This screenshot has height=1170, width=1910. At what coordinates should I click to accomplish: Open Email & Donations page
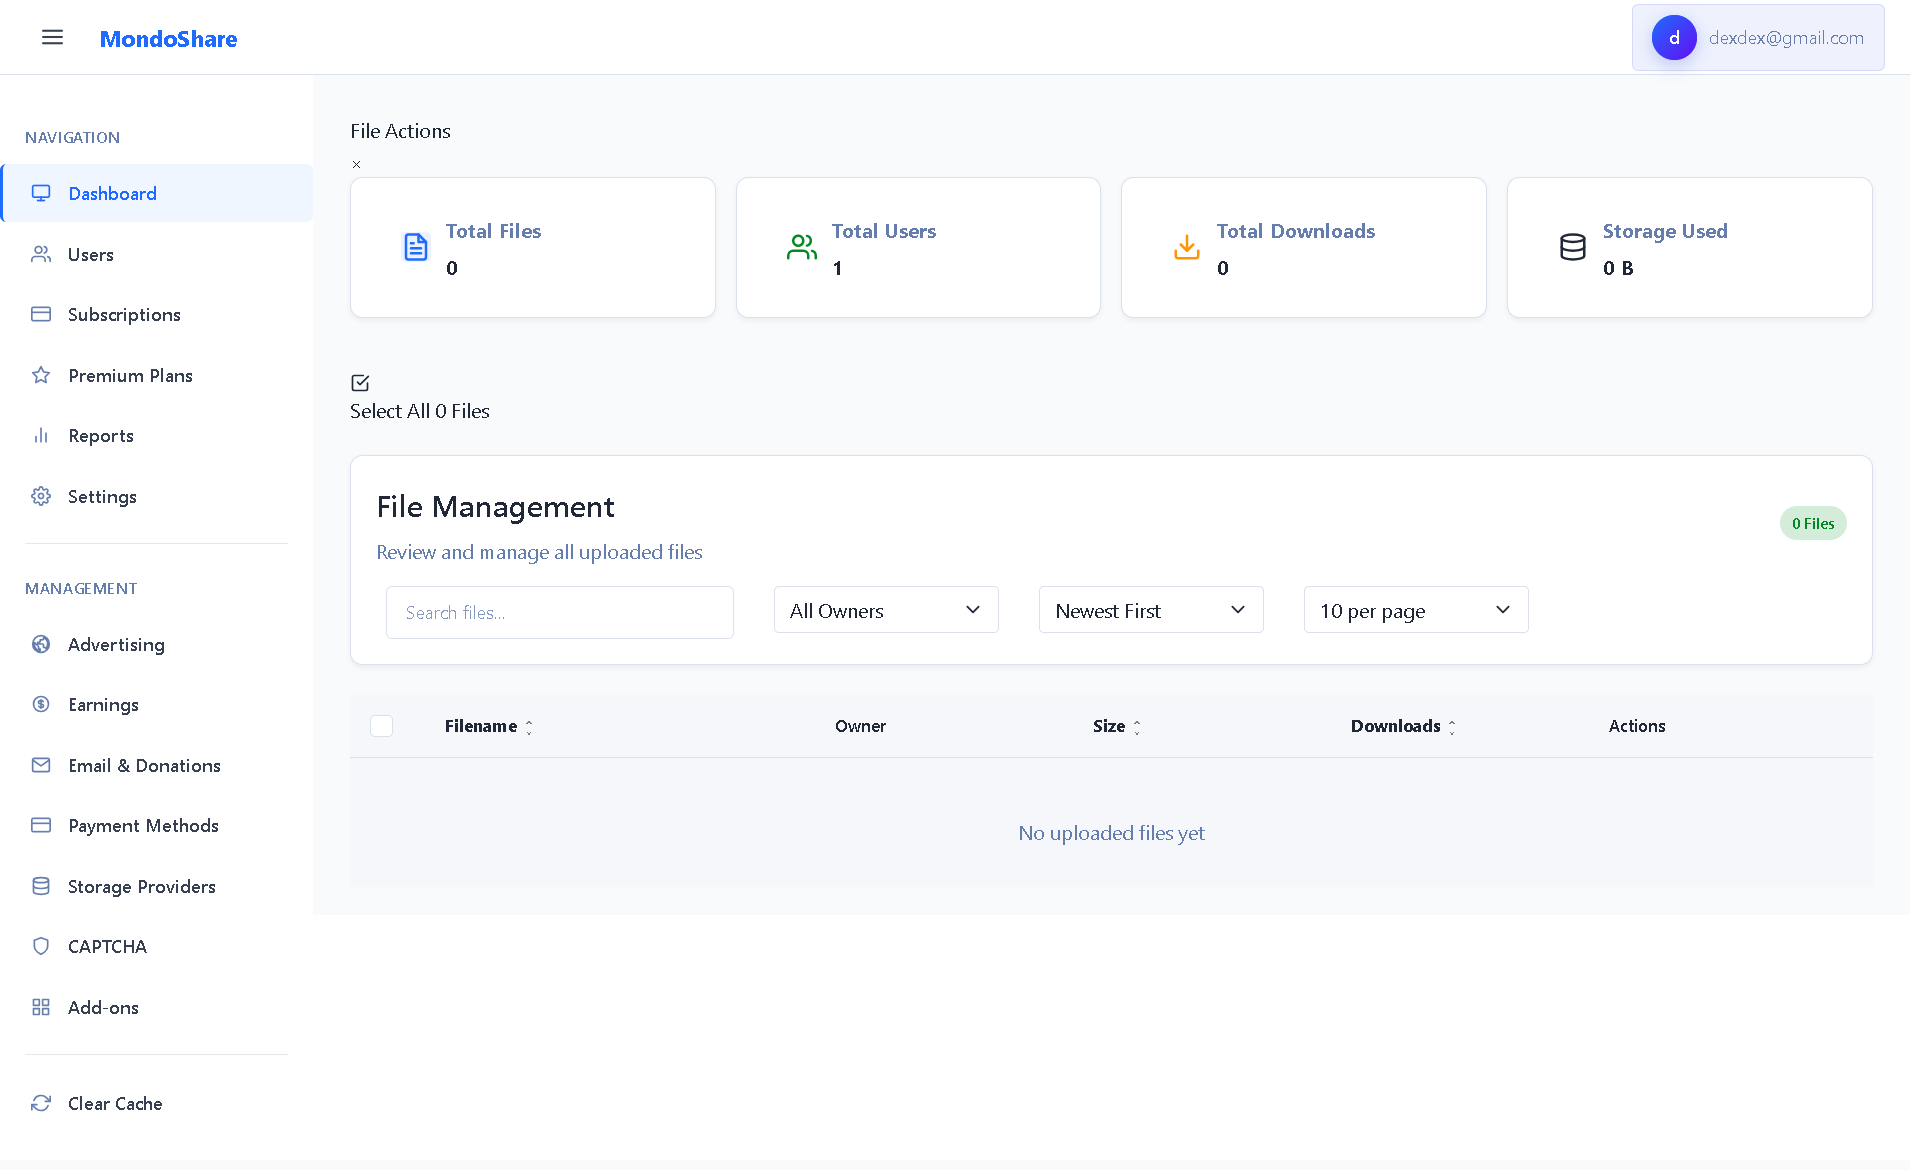click(x=157, y=765)
